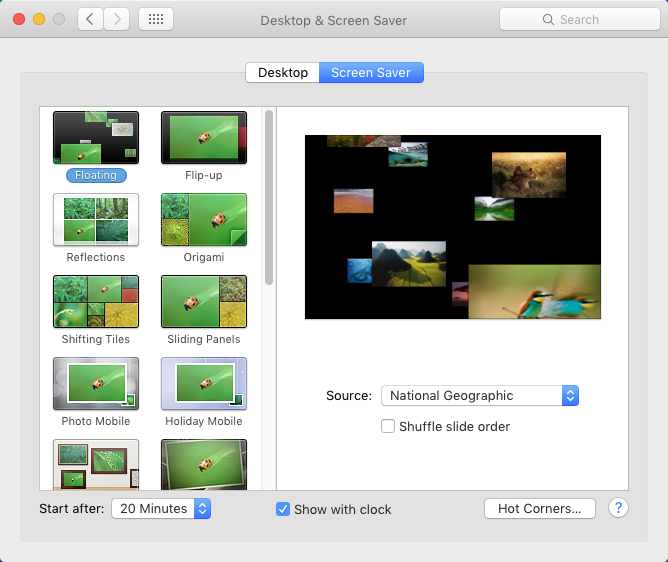Open Hot Corners settings
Image resolution: width=668 pixels, height=562 pixels.
point(539,508)
